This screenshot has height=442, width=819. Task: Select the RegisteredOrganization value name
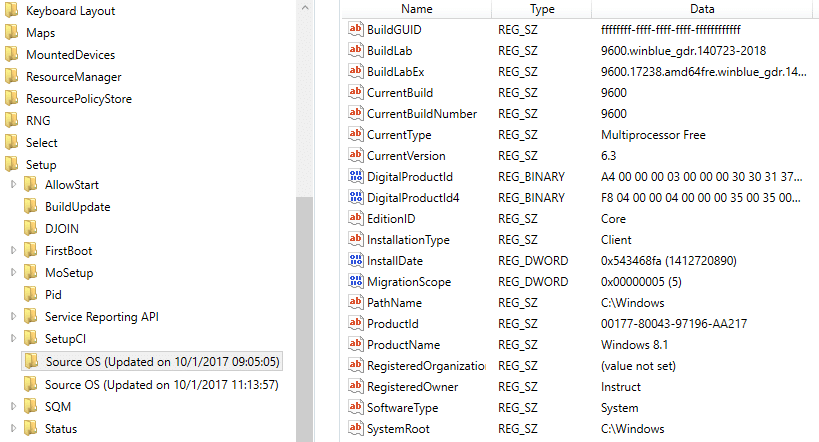click(x=426, y=366)
